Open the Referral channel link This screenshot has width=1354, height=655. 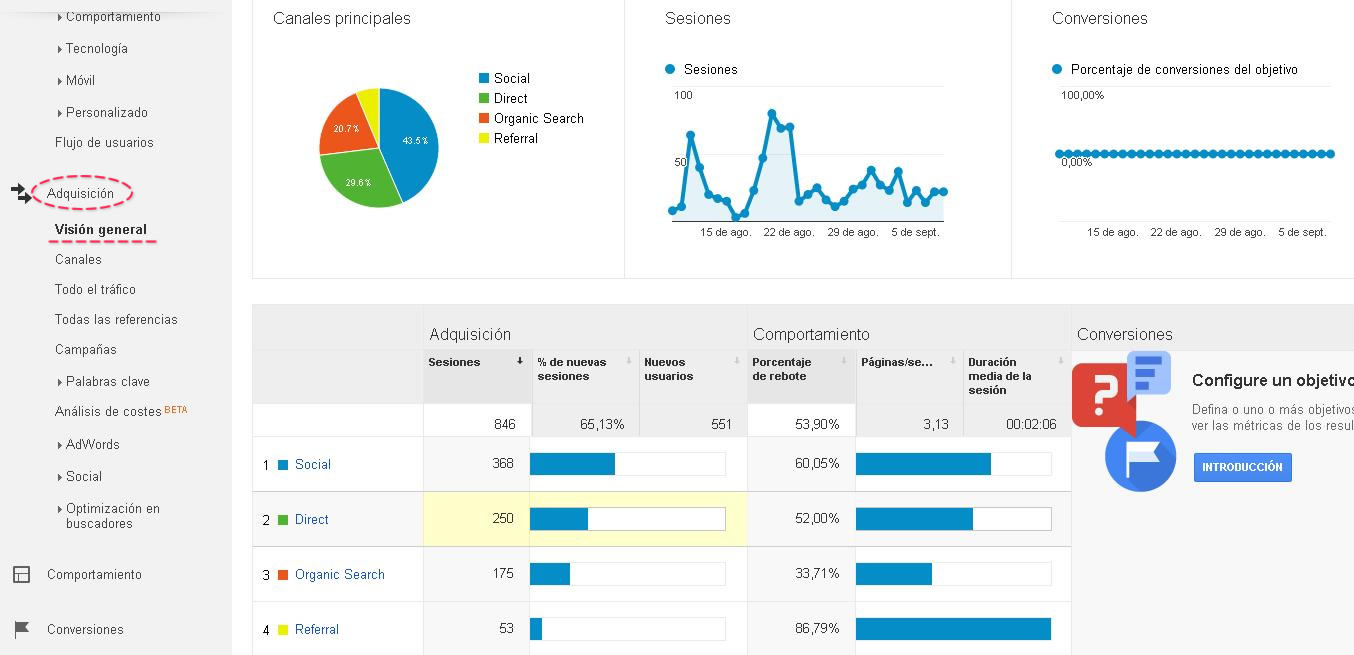(x=316, y=629)
